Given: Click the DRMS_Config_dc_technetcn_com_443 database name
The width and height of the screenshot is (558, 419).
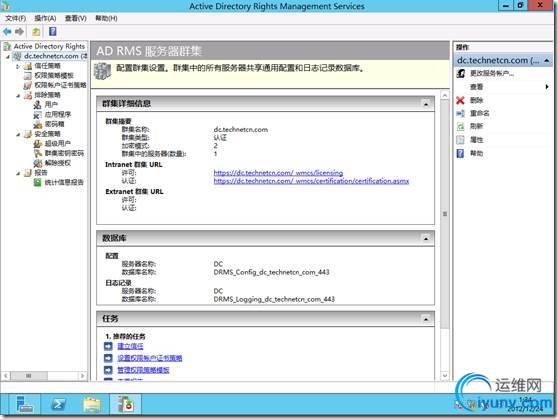Looking at the screenshot, I should coord(271,272).
